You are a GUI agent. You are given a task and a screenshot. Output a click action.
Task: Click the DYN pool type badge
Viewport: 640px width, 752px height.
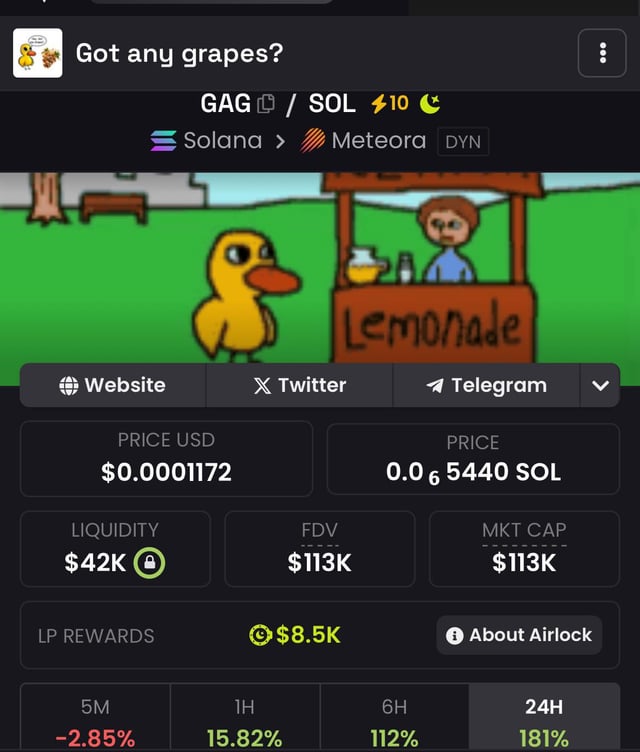(463, 141)
